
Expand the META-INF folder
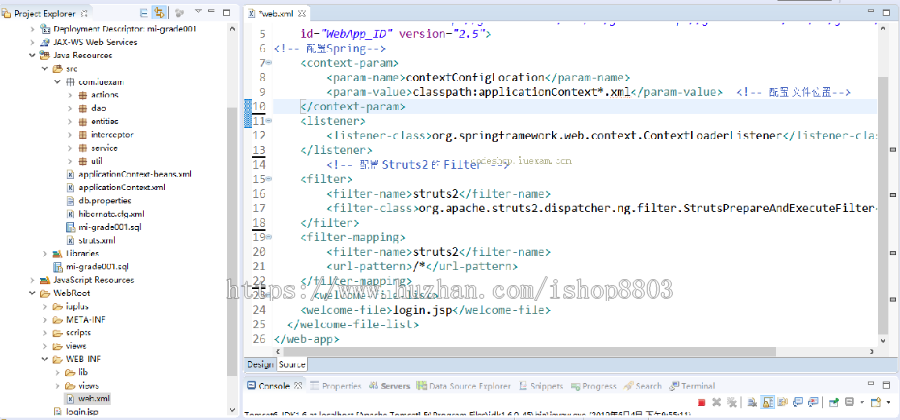45,320
